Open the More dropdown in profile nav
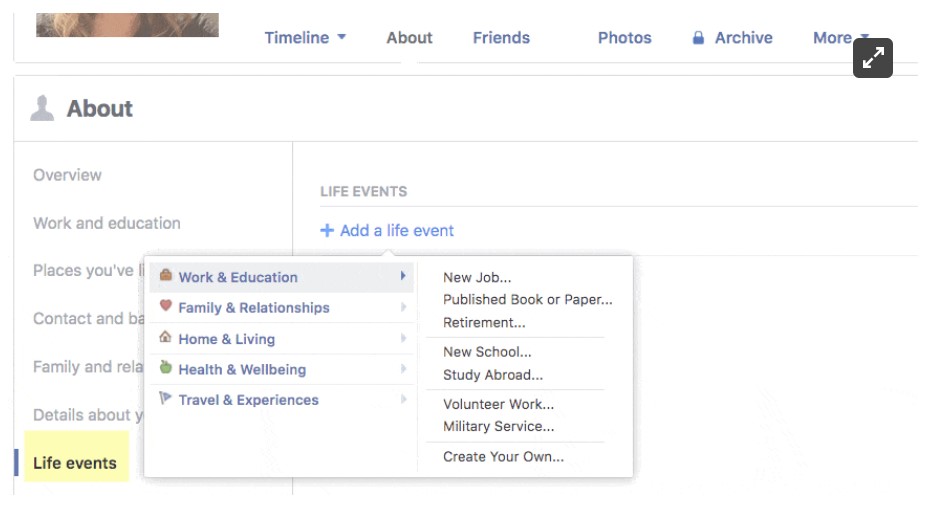939x506 pixels. tap(840, 38)
